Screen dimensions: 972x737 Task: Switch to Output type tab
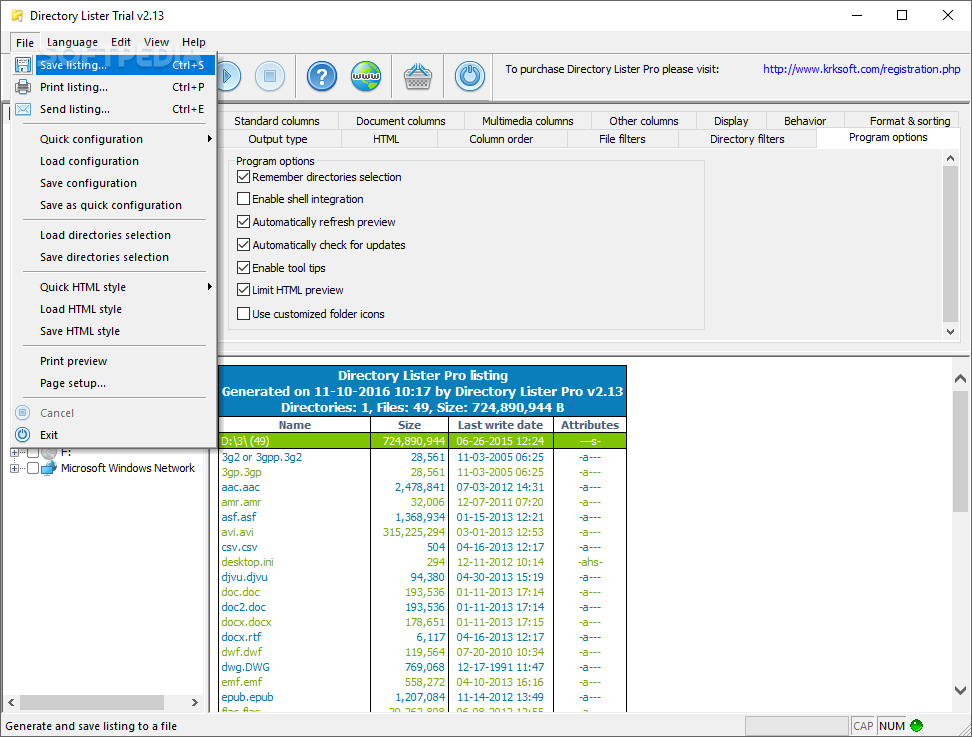[x=278, y=139]
